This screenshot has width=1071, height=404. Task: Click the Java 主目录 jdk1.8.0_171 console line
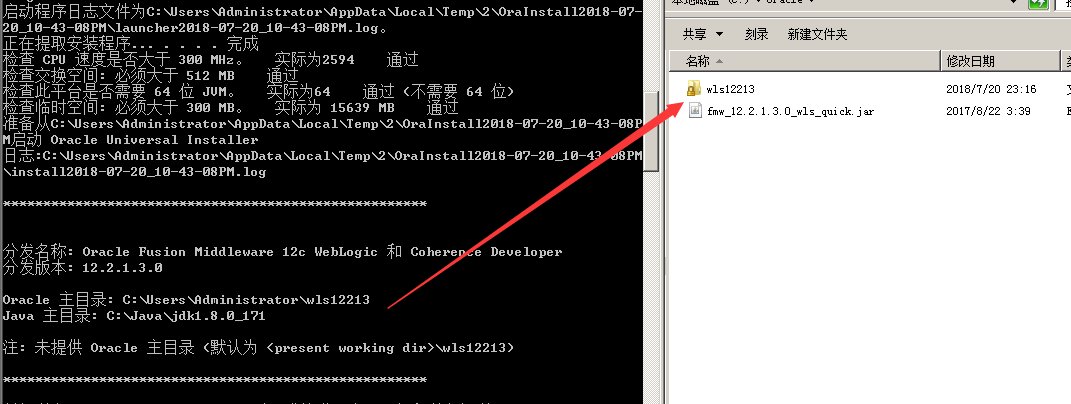(134, 316)
